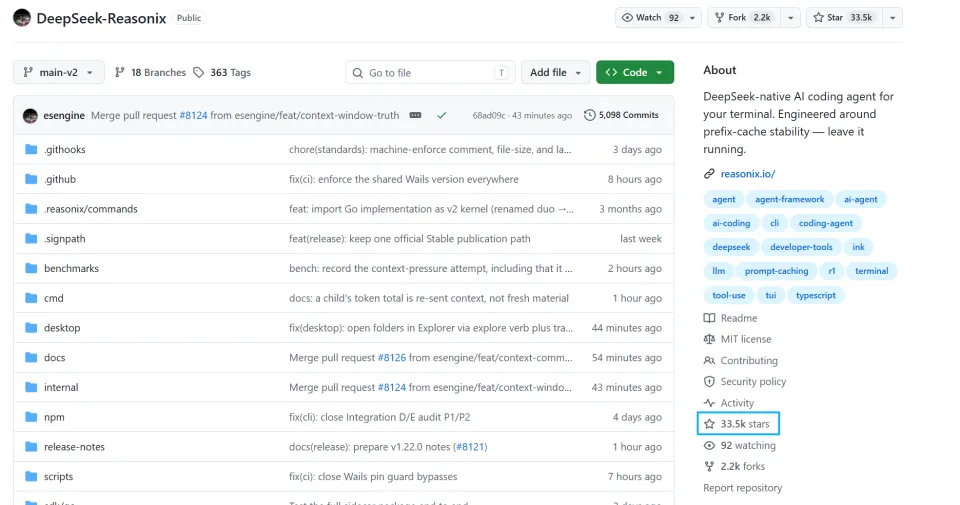Click the folder icon next to npm
This screenshot has width=960, height=505.
pyautogui.click(x=31, y=417)
